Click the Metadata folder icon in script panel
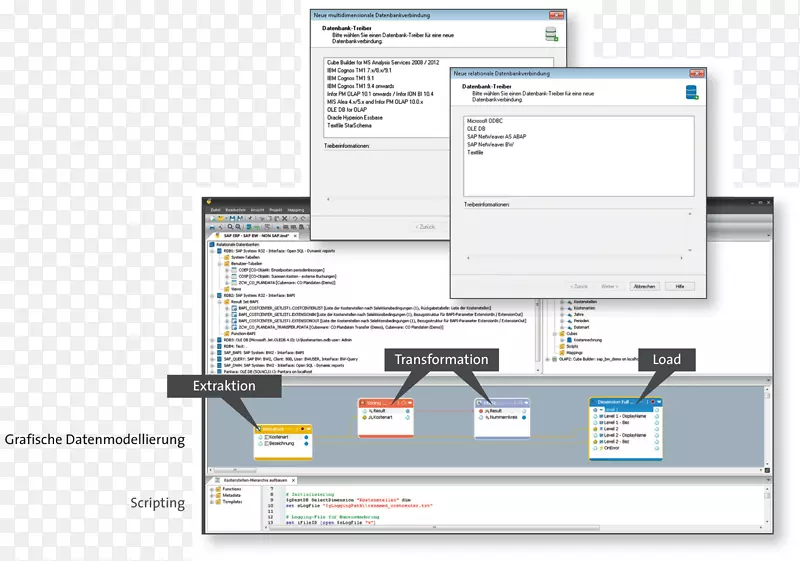The width and height of the screenshot is (800, 561). click(x=218, y=495)
